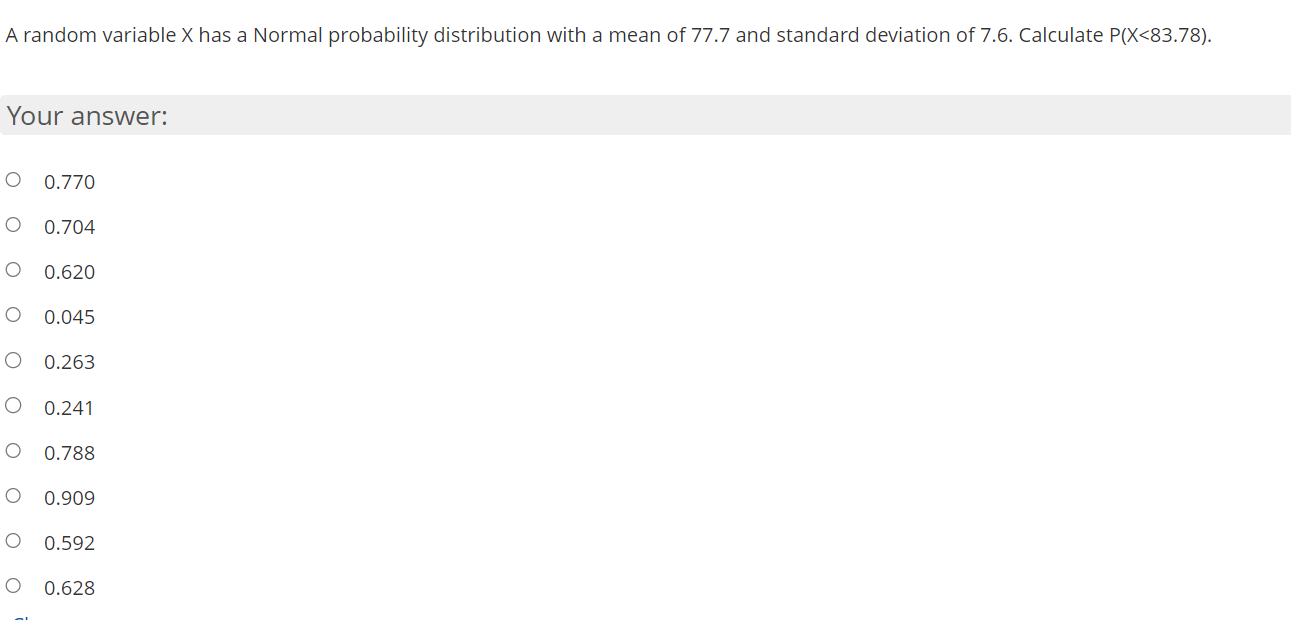Click the answer text 0.620
This screenshot has width=1291, height=620.
(x=69, y=272)
